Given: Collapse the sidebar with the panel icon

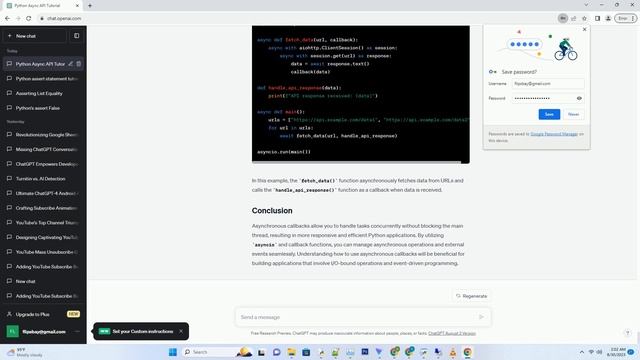Looking at the screenshot, I should 76,36.
